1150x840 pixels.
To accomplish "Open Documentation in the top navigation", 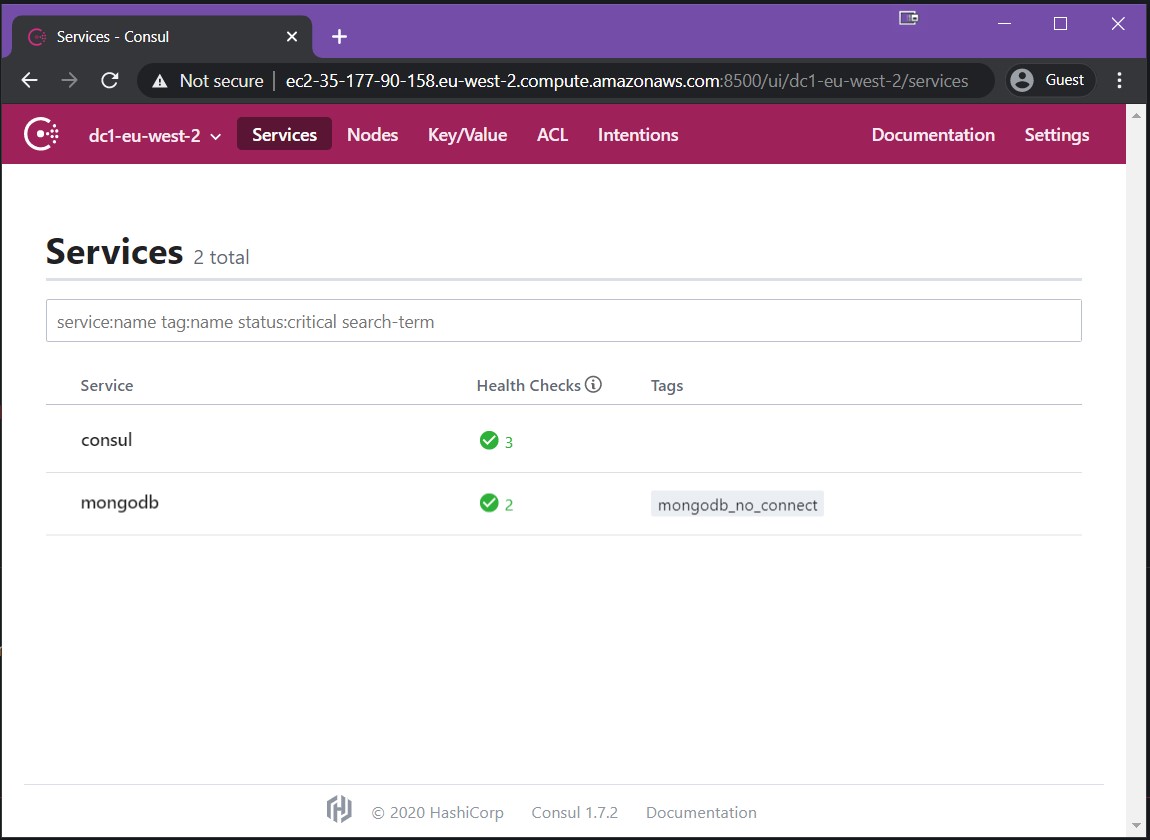I will click(x=933, y=134).
